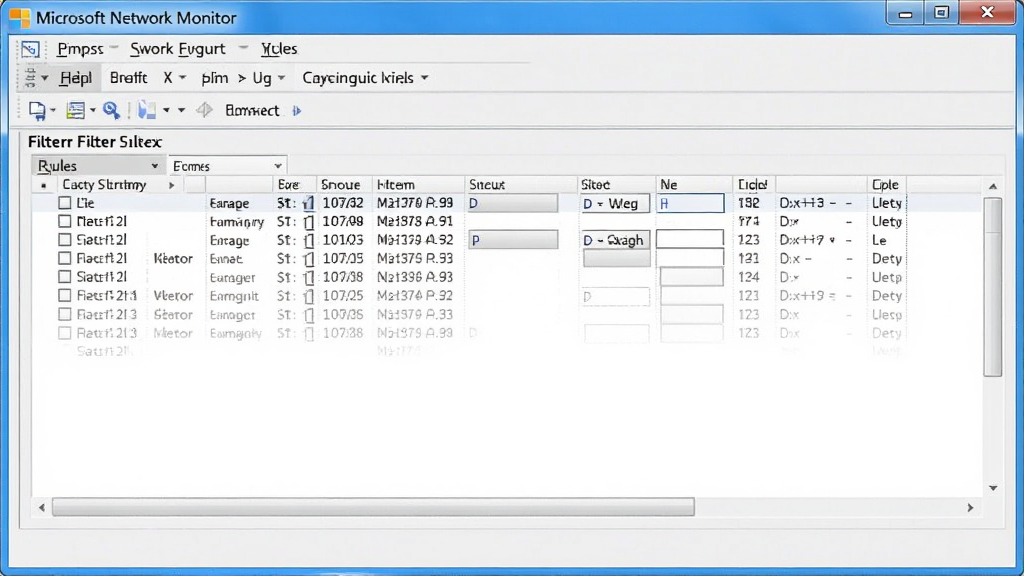Open the Rules dropdown

(x=98, y=166)
